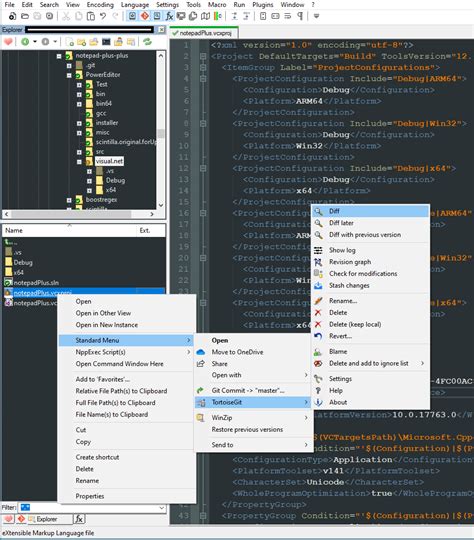Expand the installer folder tree node

[x=79, y=123]
